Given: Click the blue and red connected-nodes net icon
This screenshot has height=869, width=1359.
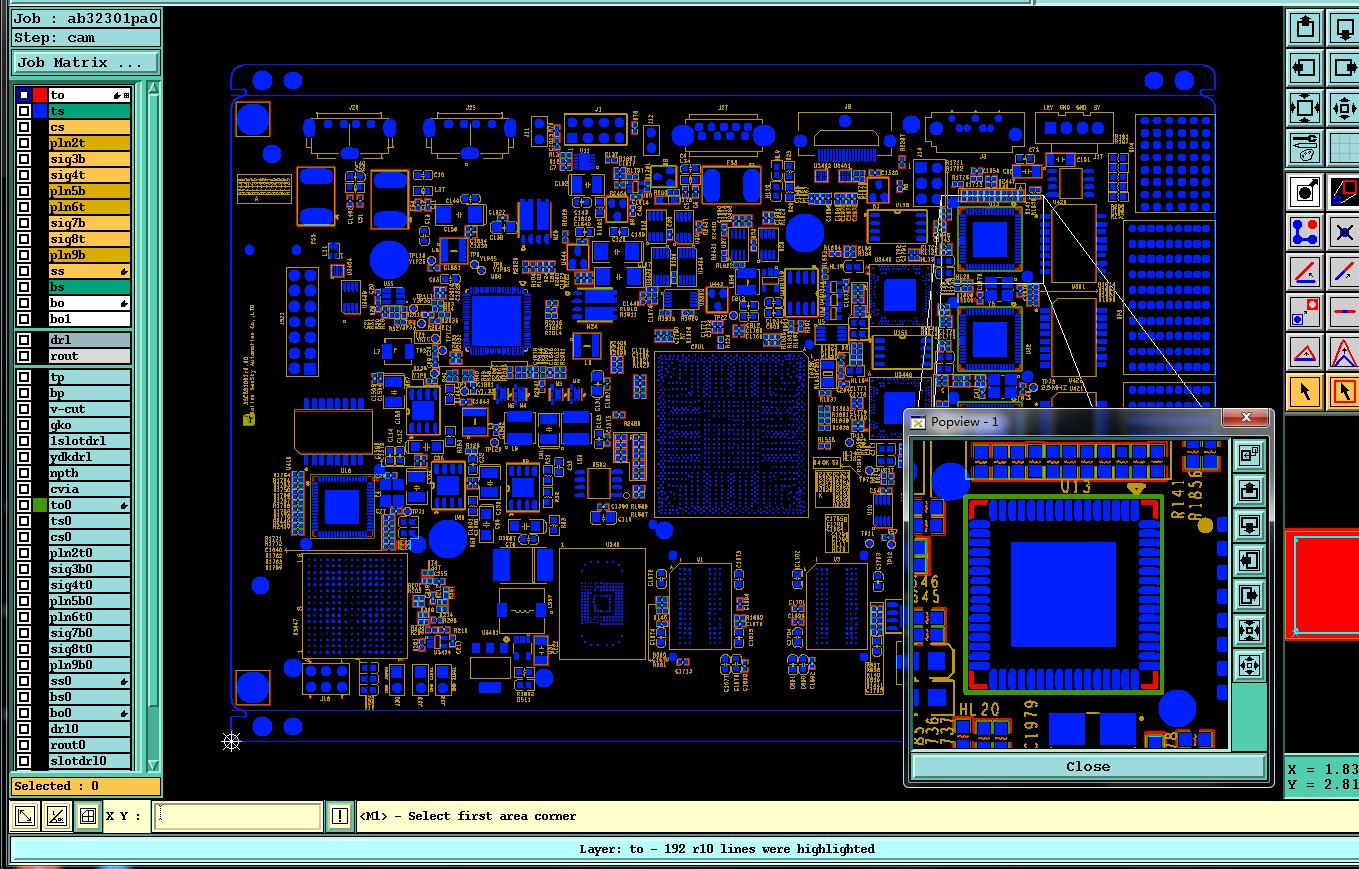Looking at the screenshot, I should click(1305, 232).
